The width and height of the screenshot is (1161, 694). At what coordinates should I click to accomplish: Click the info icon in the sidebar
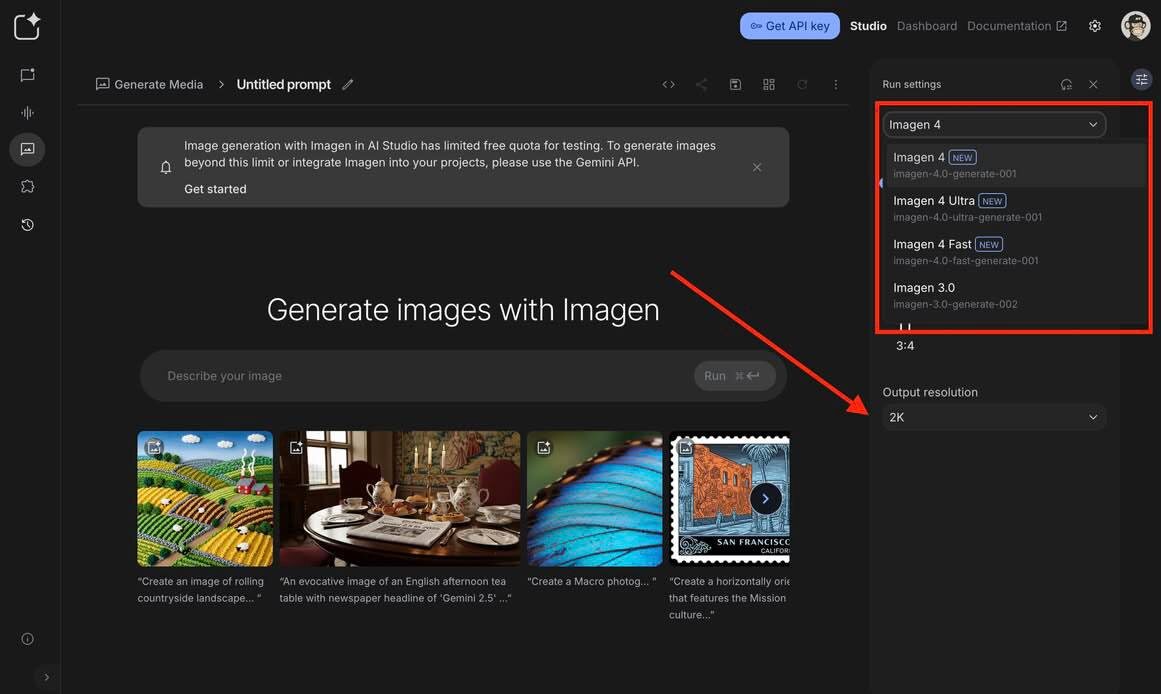point(27,638)
